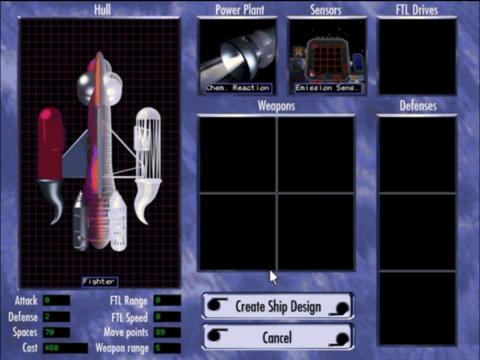Click the Move points value field

tap(167, 332)
